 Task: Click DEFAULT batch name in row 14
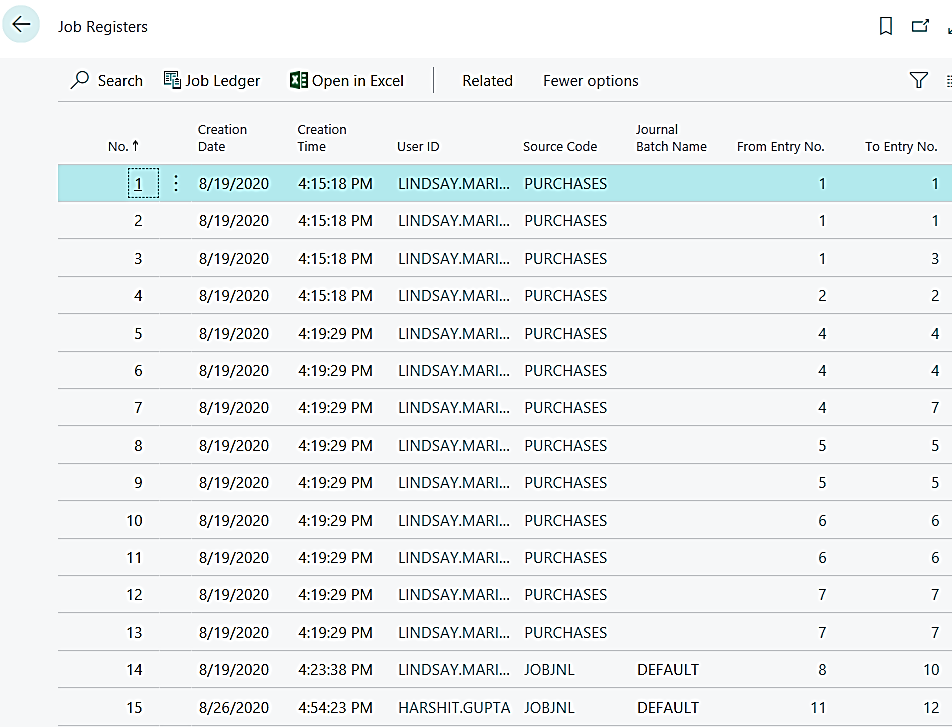click(x=667, y=670)
